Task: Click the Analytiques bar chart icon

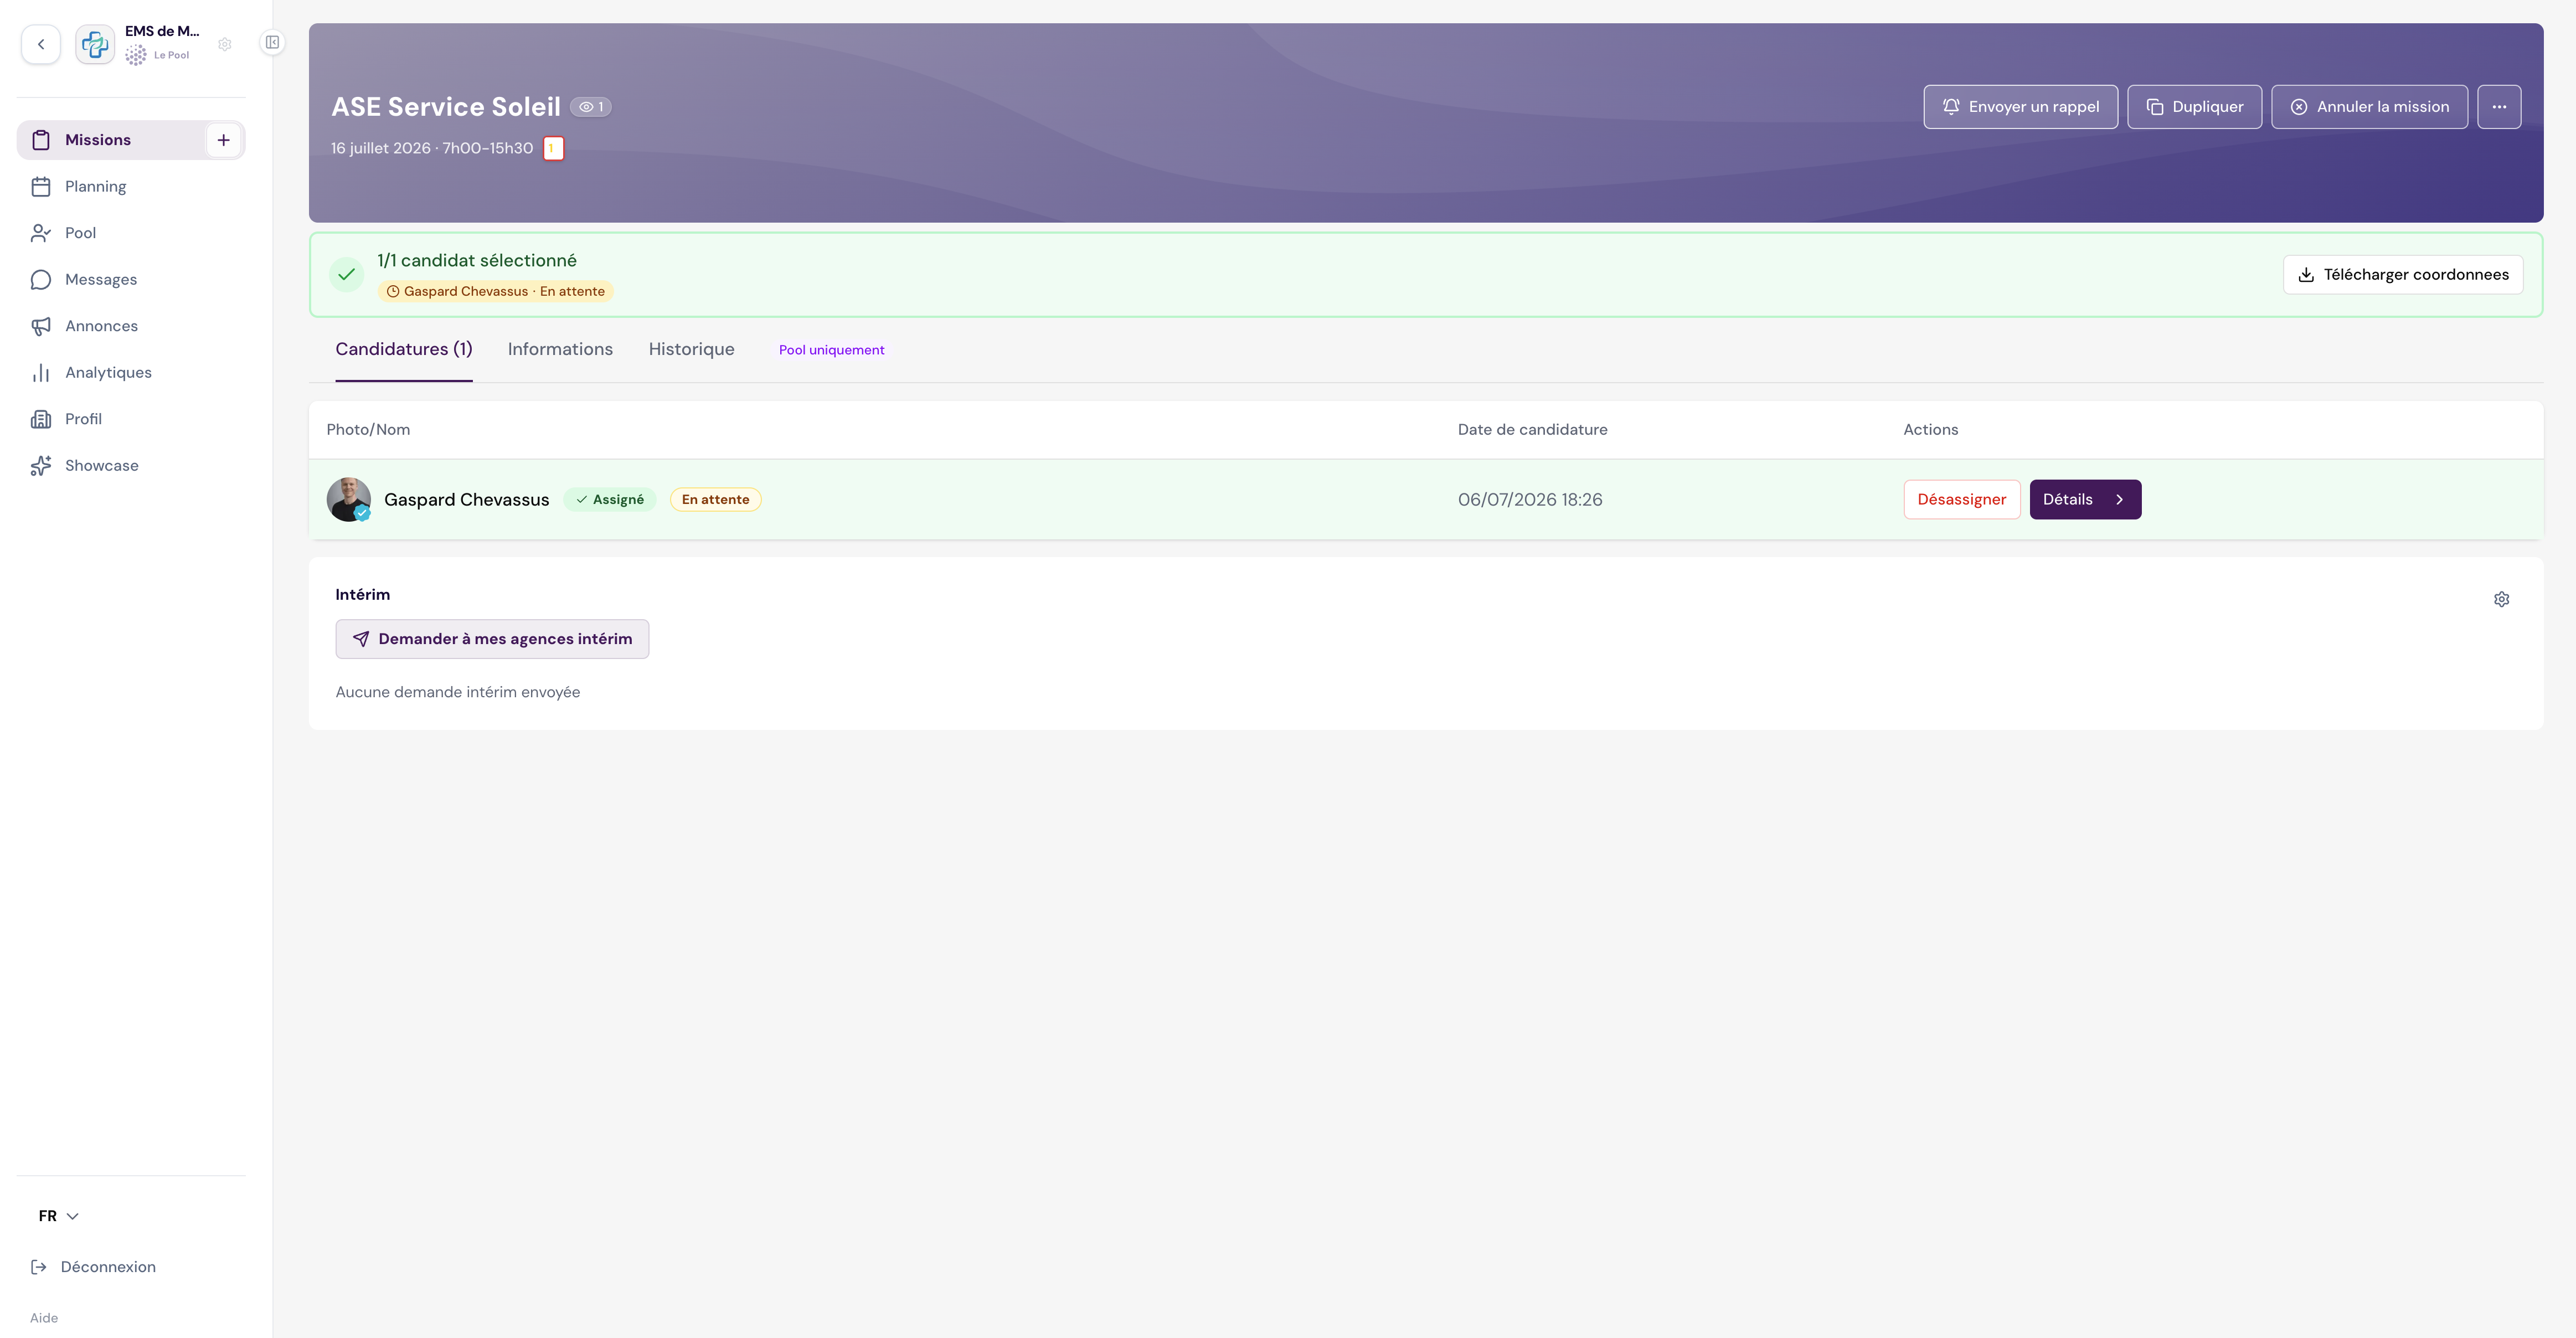Action: pyautogui.click(x=41, y=373)
